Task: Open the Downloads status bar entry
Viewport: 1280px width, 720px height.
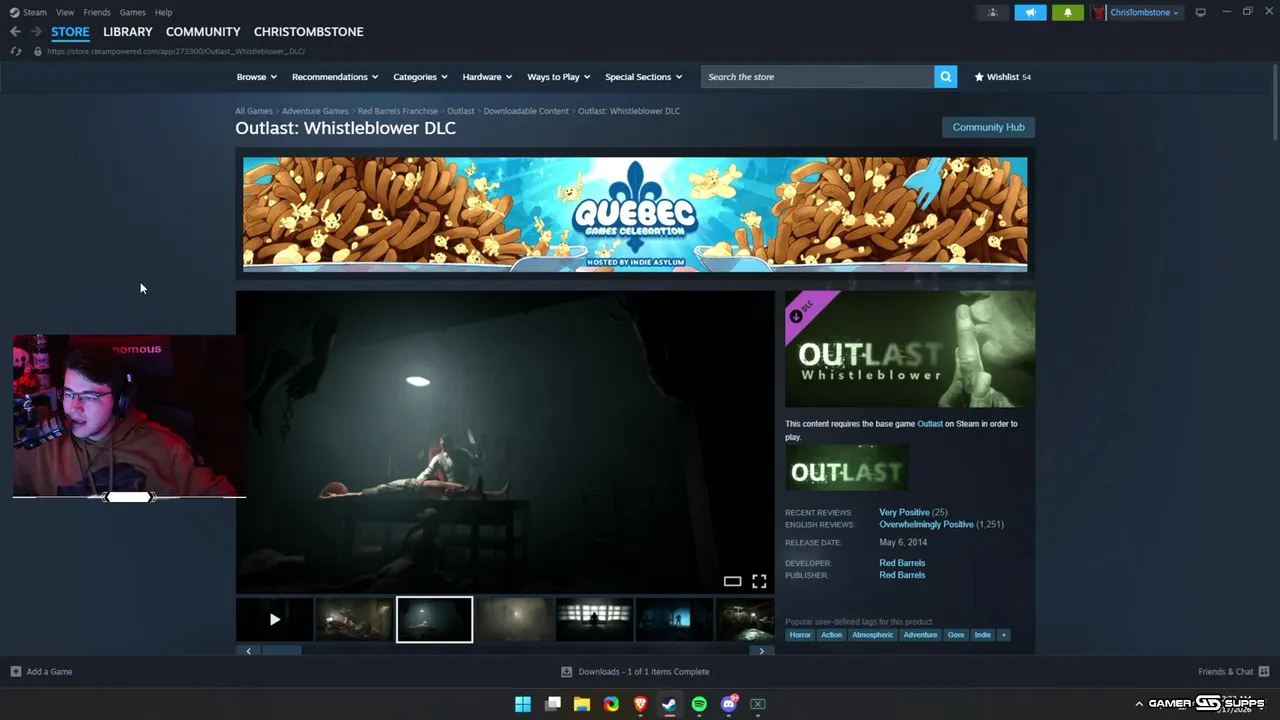Action: pyautogui.click(x=635, y=672)
